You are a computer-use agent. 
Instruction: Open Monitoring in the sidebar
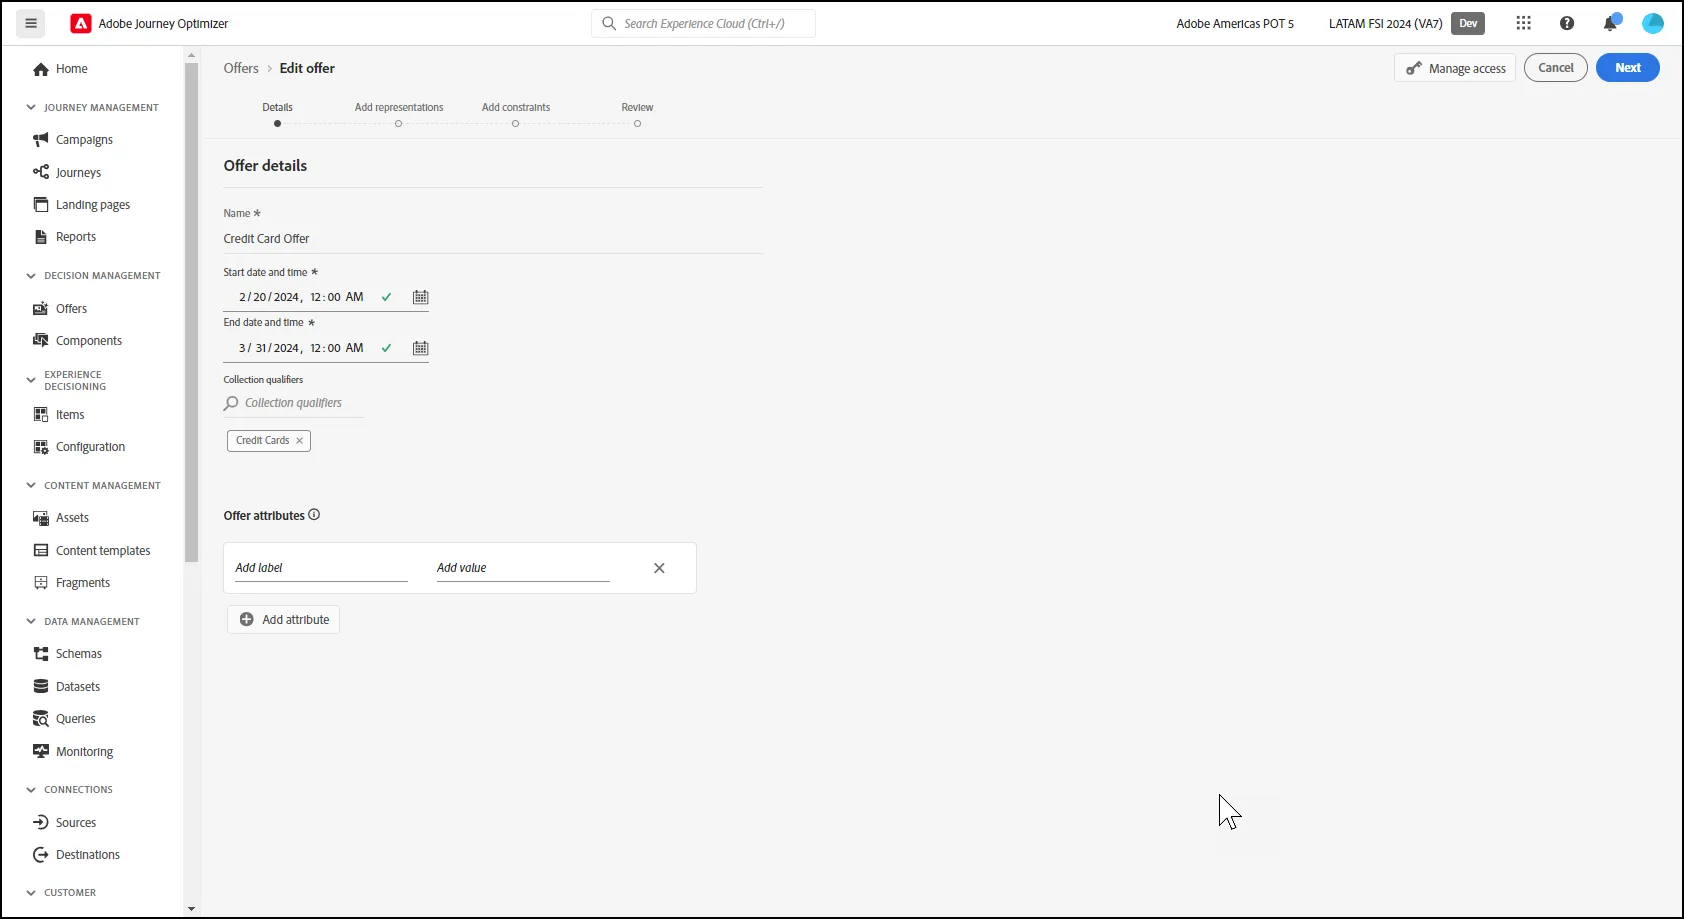[x=73, y=752]
